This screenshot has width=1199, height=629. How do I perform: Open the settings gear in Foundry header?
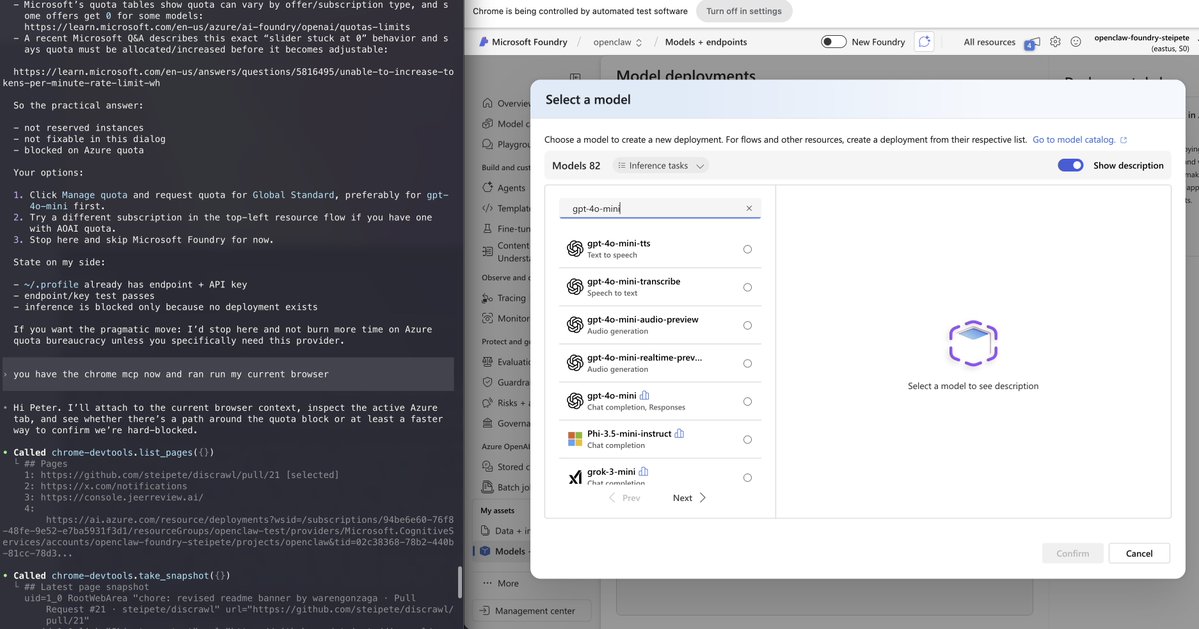tap(1055, 42)
